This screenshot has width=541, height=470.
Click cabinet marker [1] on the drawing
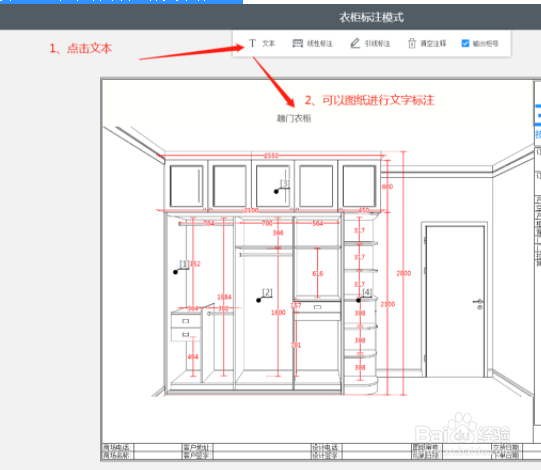[x=184, y=264]
